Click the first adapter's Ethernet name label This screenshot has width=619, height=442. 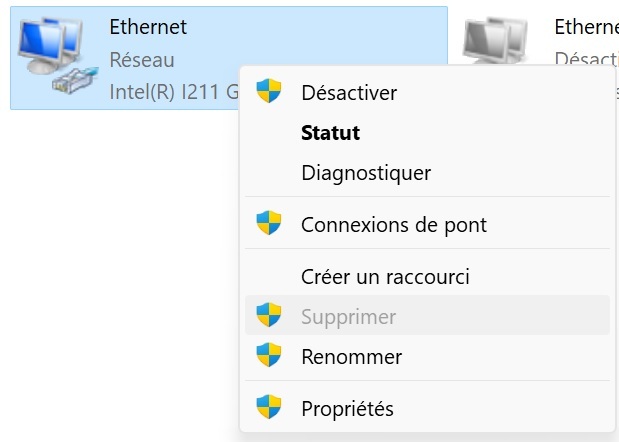click(148, 27)
